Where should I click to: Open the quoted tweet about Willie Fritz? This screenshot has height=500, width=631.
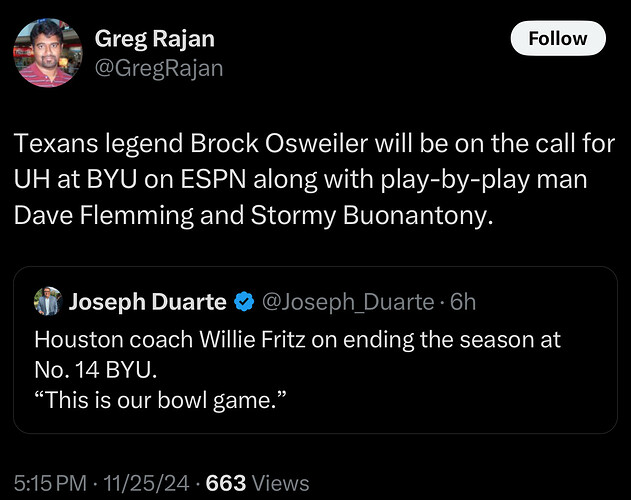tap(316, 350)
